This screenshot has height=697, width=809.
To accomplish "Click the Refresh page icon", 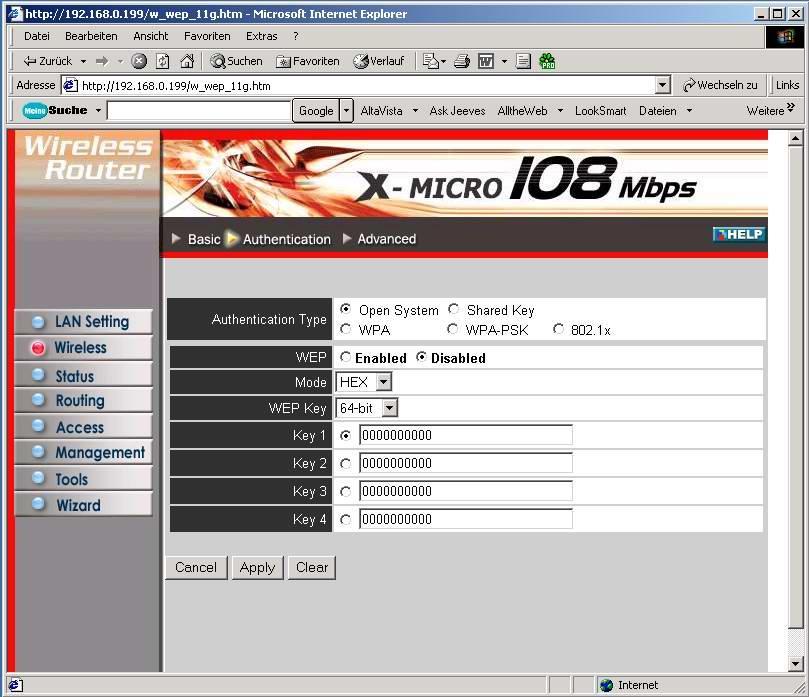I will [x=163, y=61].
